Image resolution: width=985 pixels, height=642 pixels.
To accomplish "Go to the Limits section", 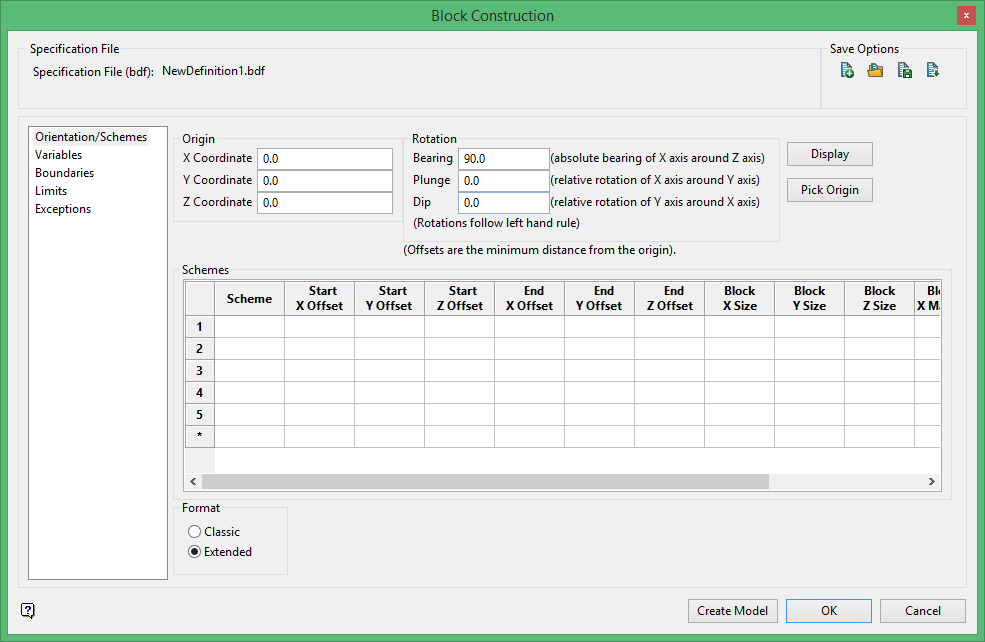I will (51, 191).
